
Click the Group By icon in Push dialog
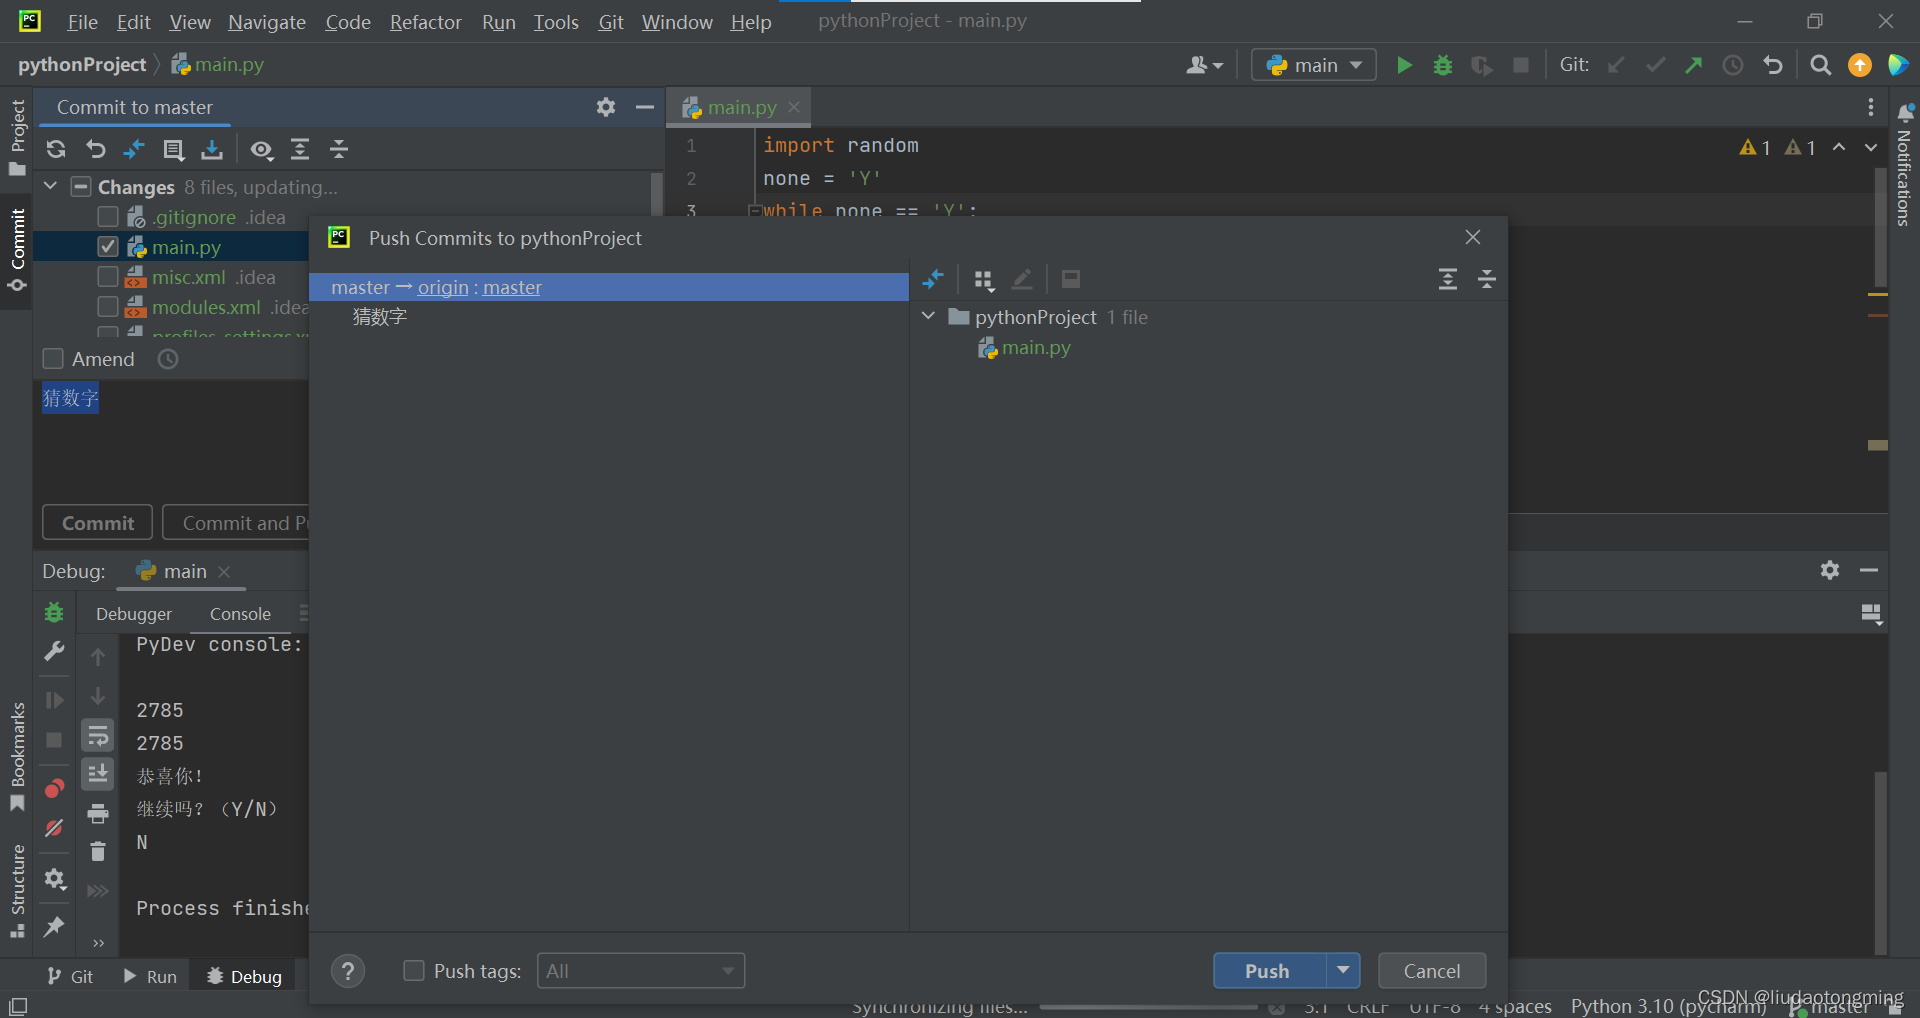pos(984,280)
